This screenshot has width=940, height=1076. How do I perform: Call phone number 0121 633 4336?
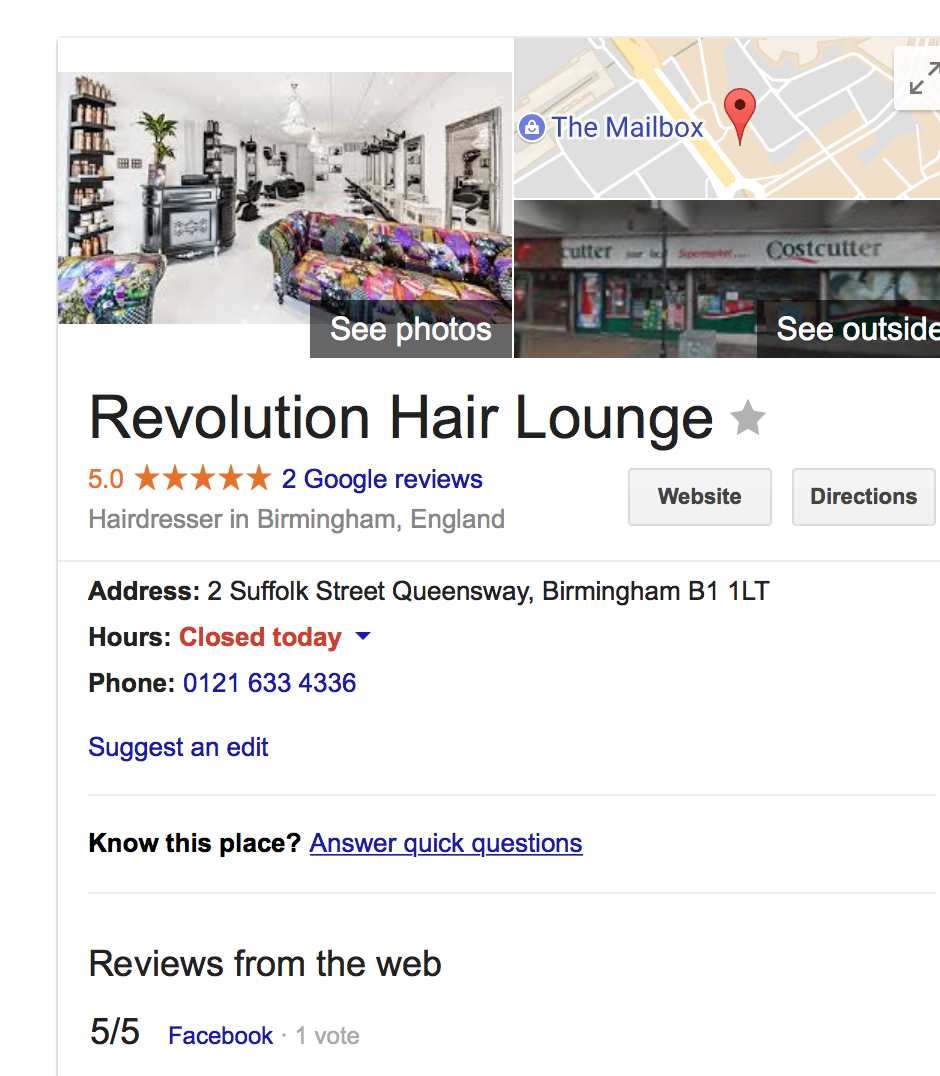pyautogui.click(x=270, y=683)
